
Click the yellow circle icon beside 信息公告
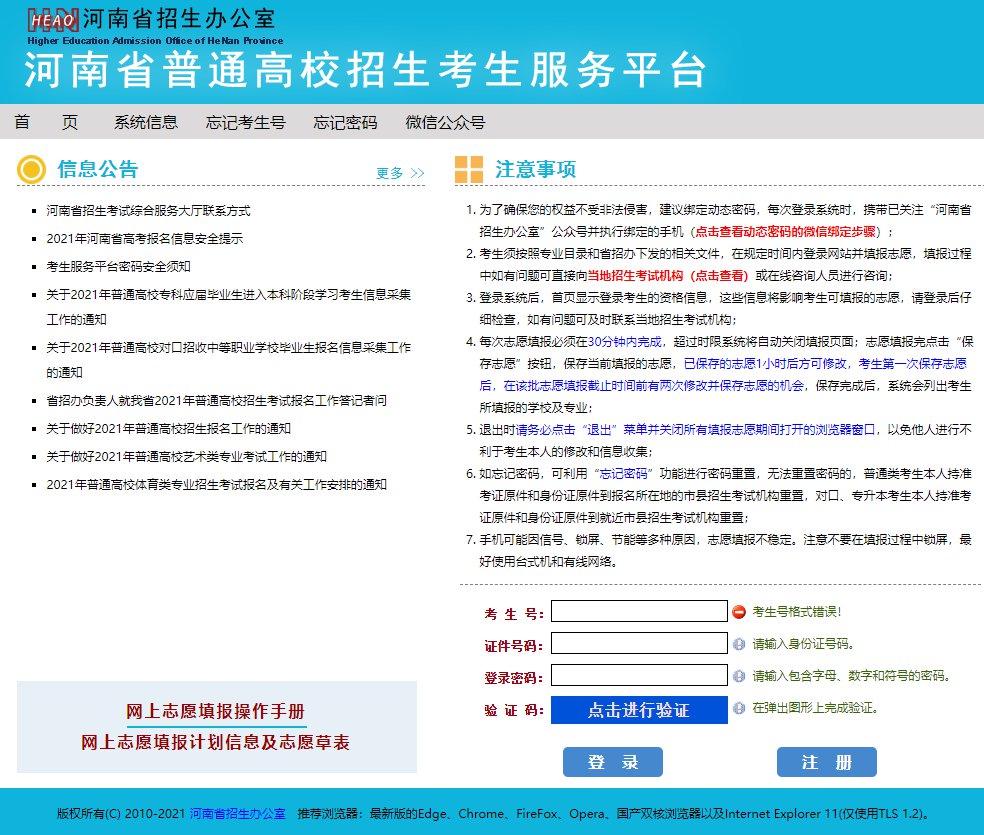[x=31, y=170]
